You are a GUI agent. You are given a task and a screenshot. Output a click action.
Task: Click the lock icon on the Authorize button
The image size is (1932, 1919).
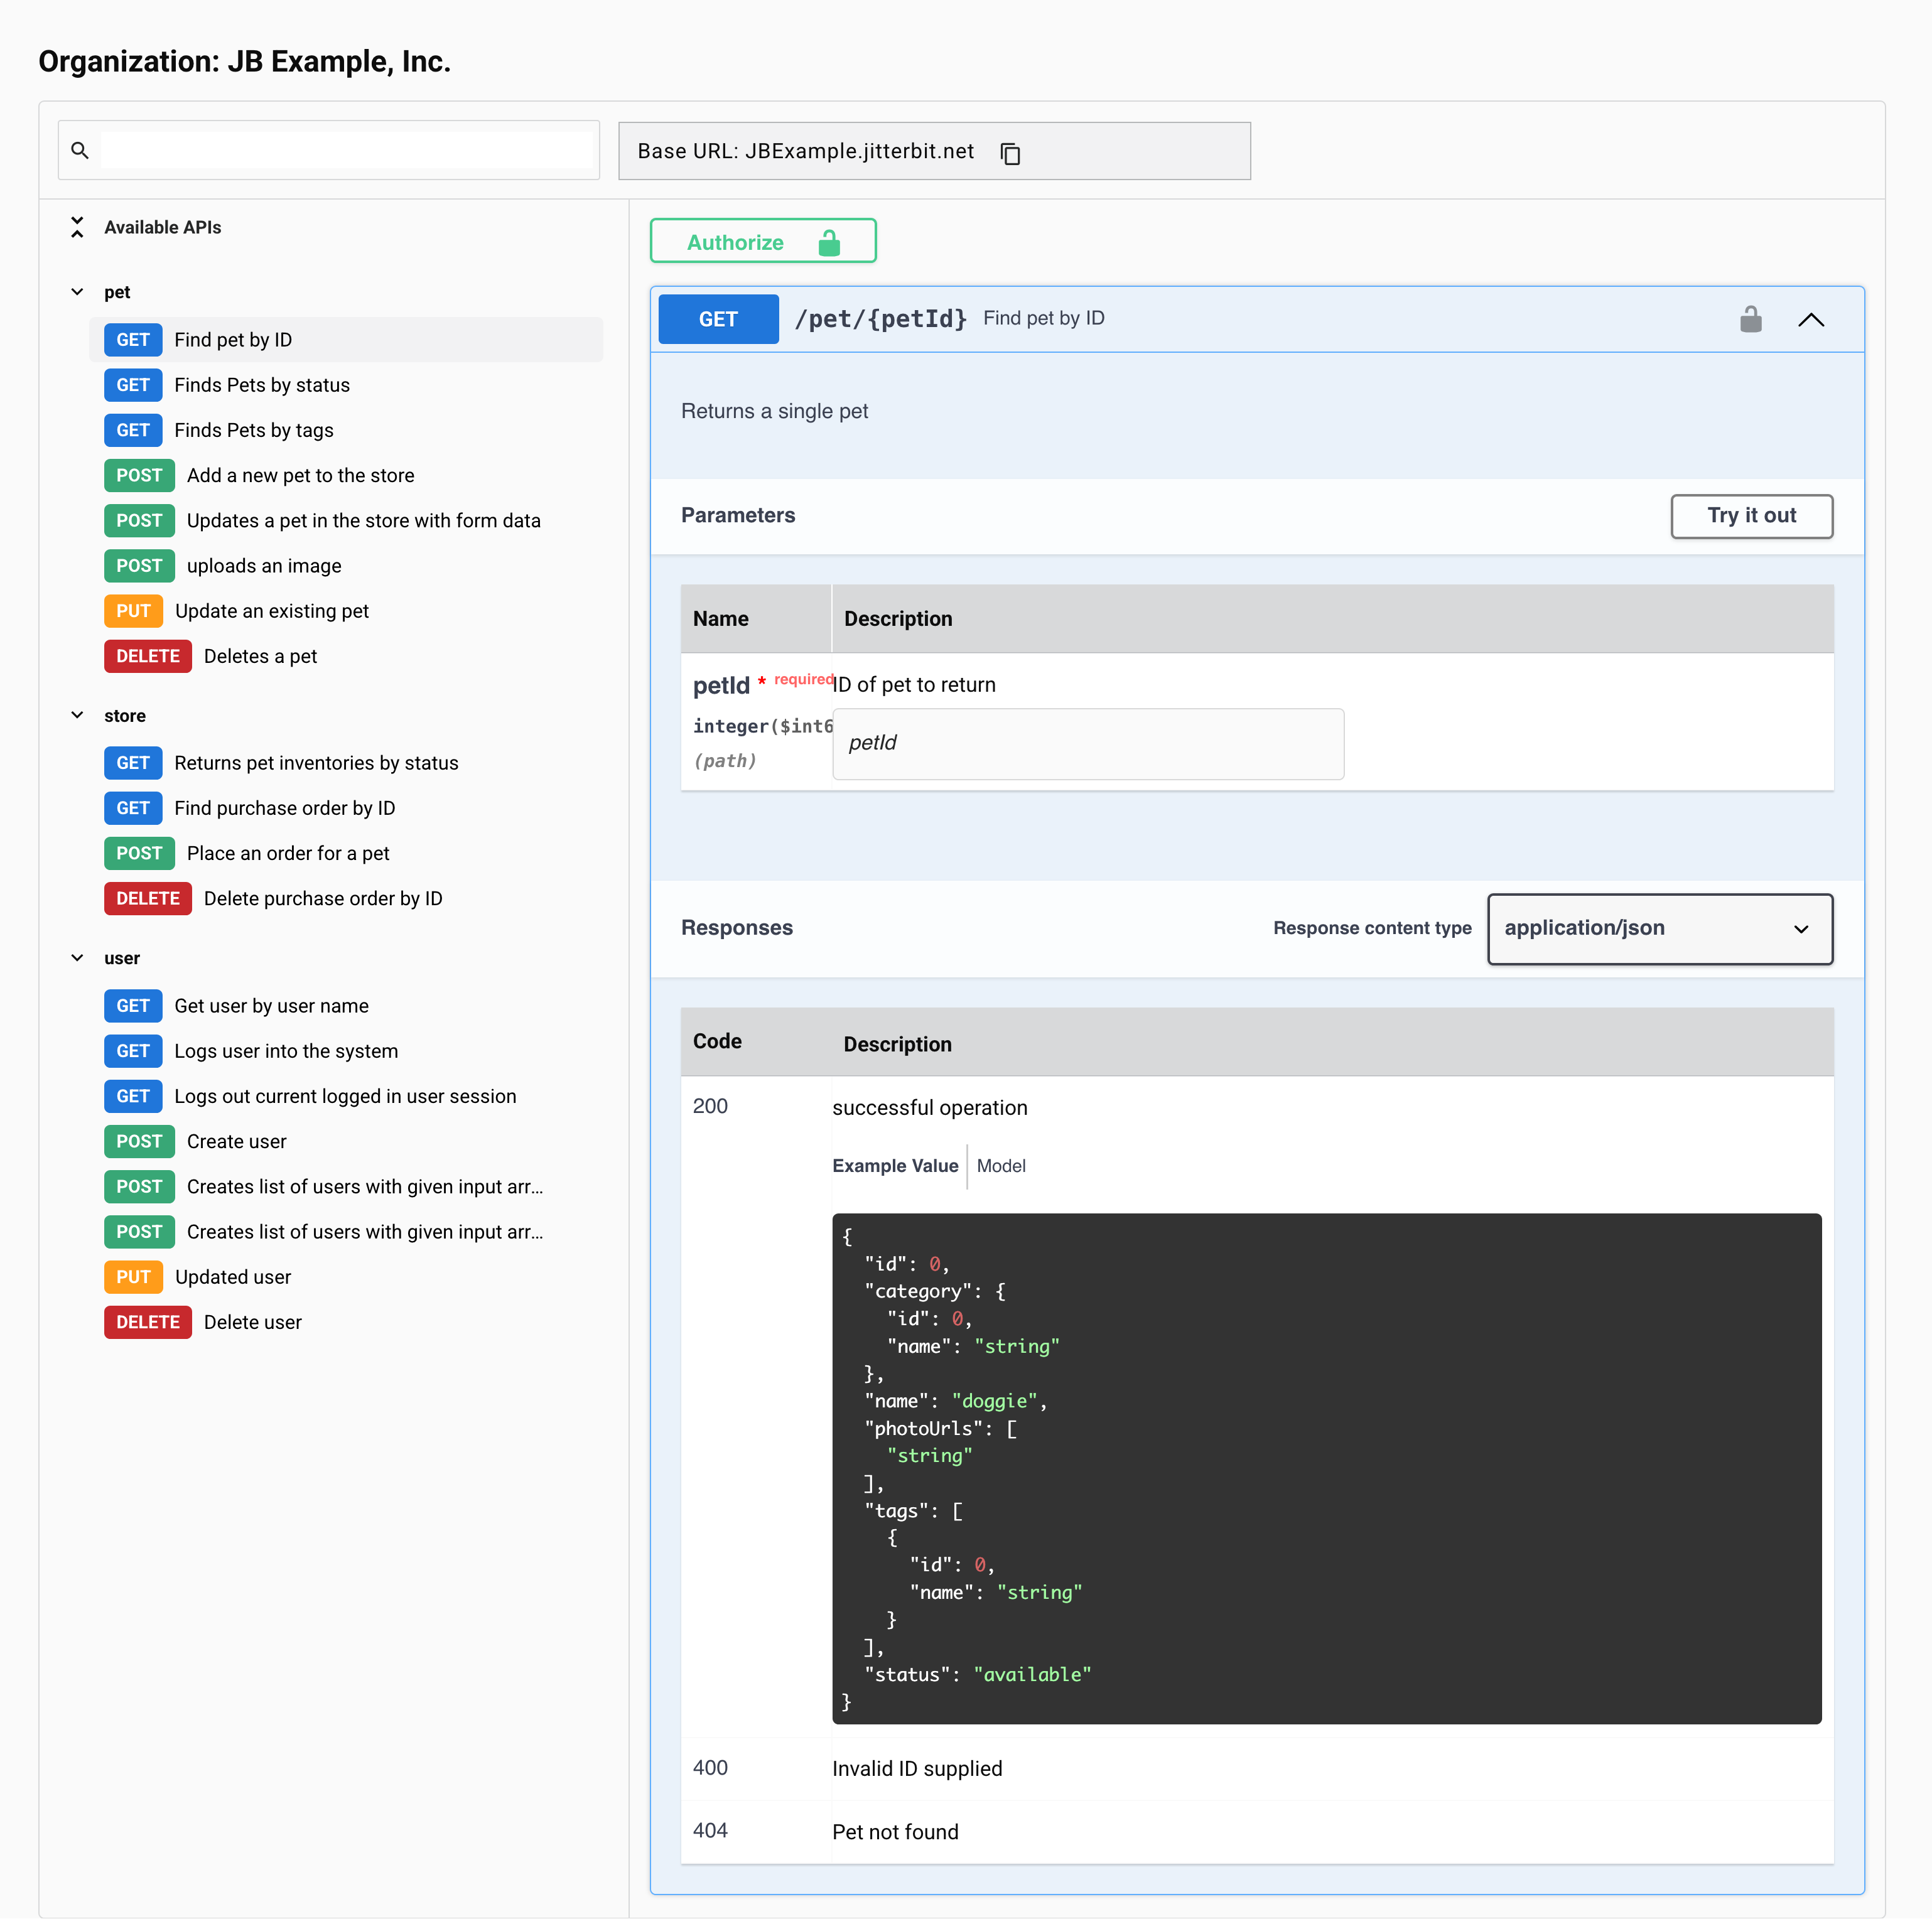[x=829, y=242]
